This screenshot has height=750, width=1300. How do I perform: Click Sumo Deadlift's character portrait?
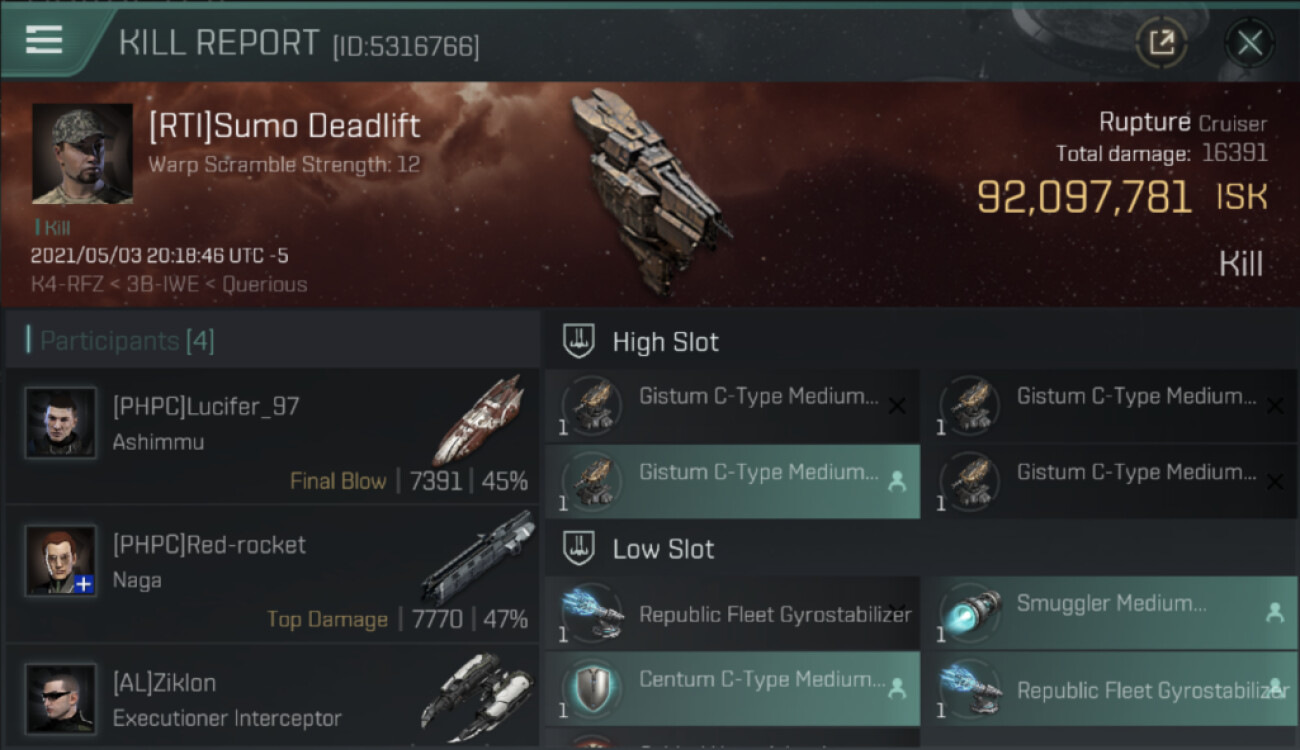pos(82,153)
